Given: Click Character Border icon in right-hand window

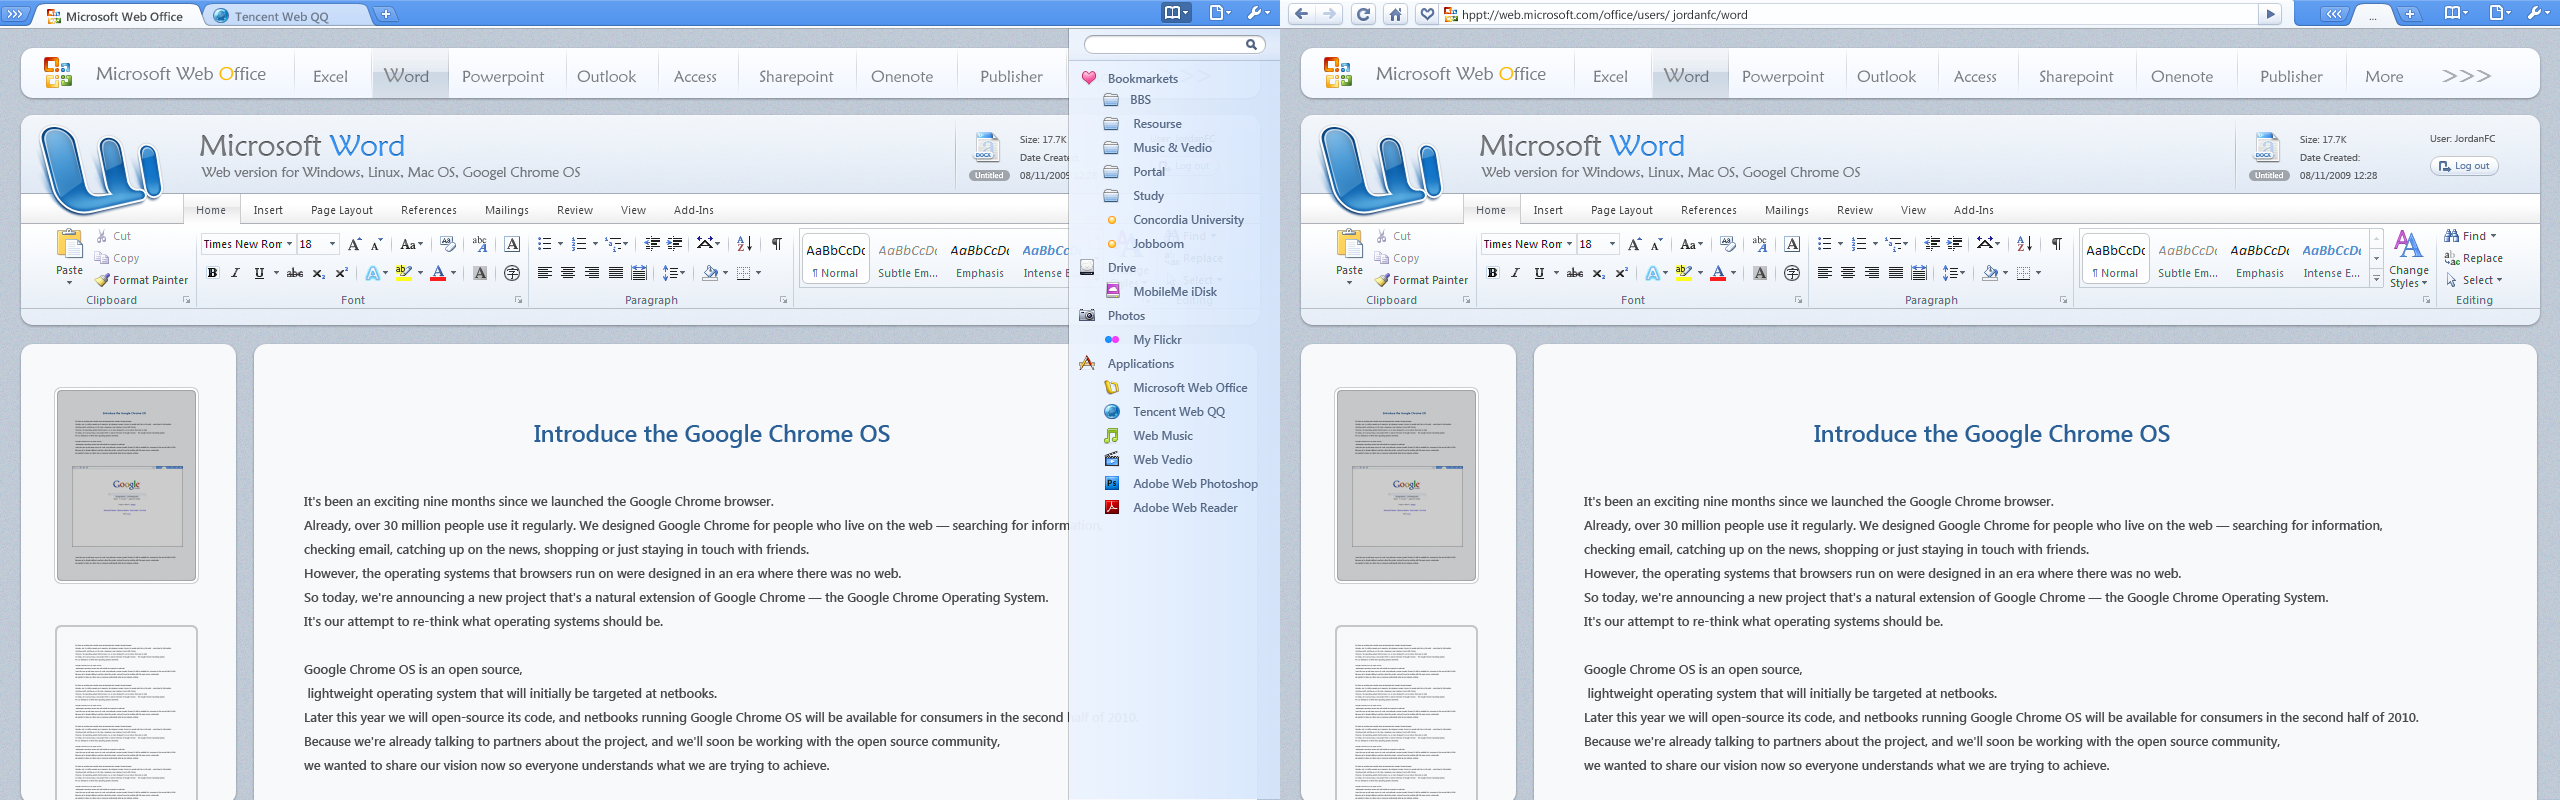Looking at the screenshot, I should (1792, 244).
